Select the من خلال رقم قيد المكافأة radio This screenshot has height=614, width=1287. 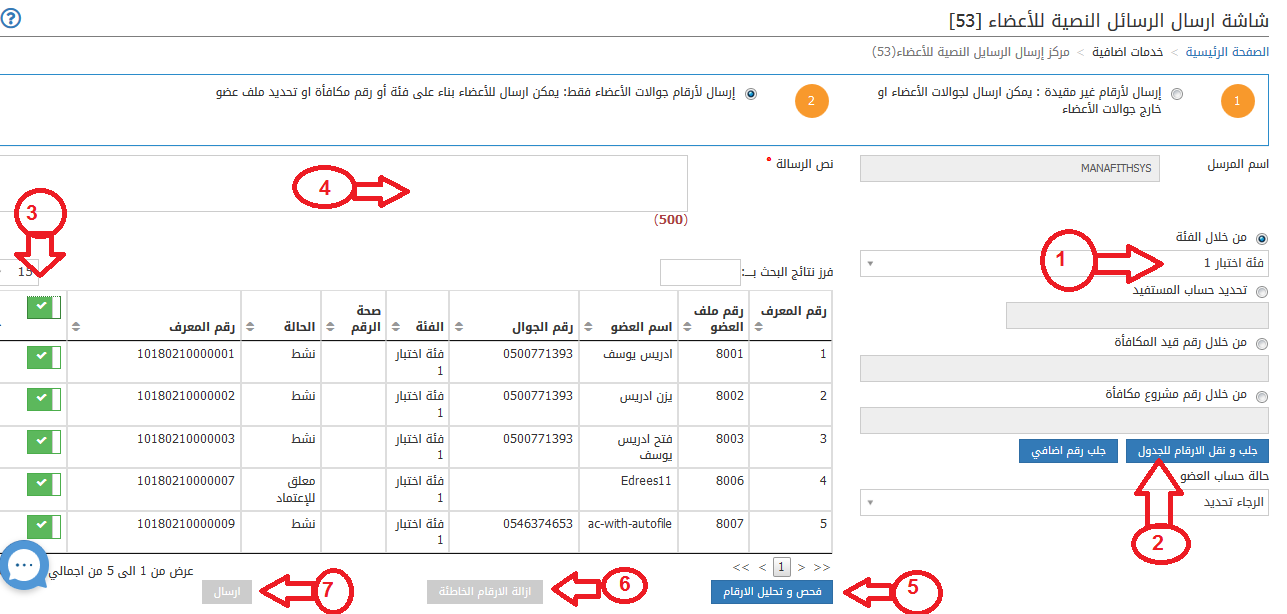click(x=1261, y=343)
